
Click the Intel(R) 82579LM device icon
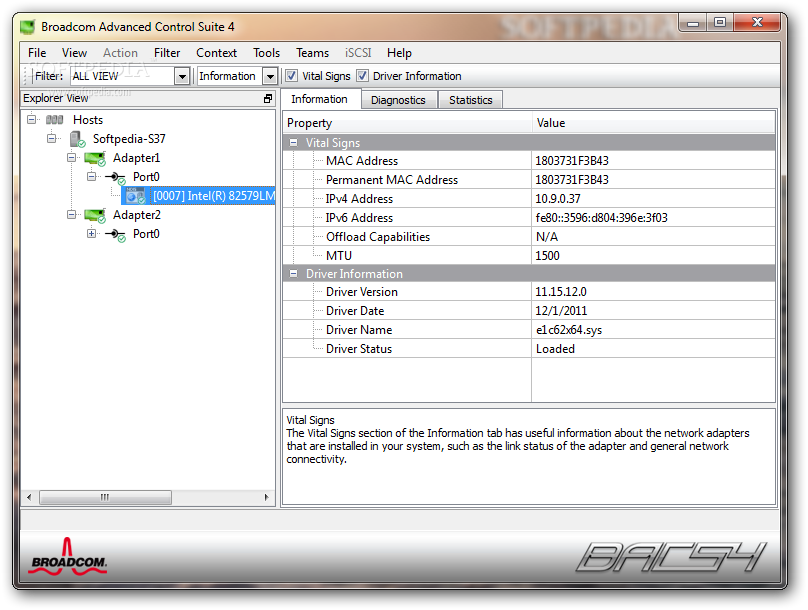click(136, 196)
